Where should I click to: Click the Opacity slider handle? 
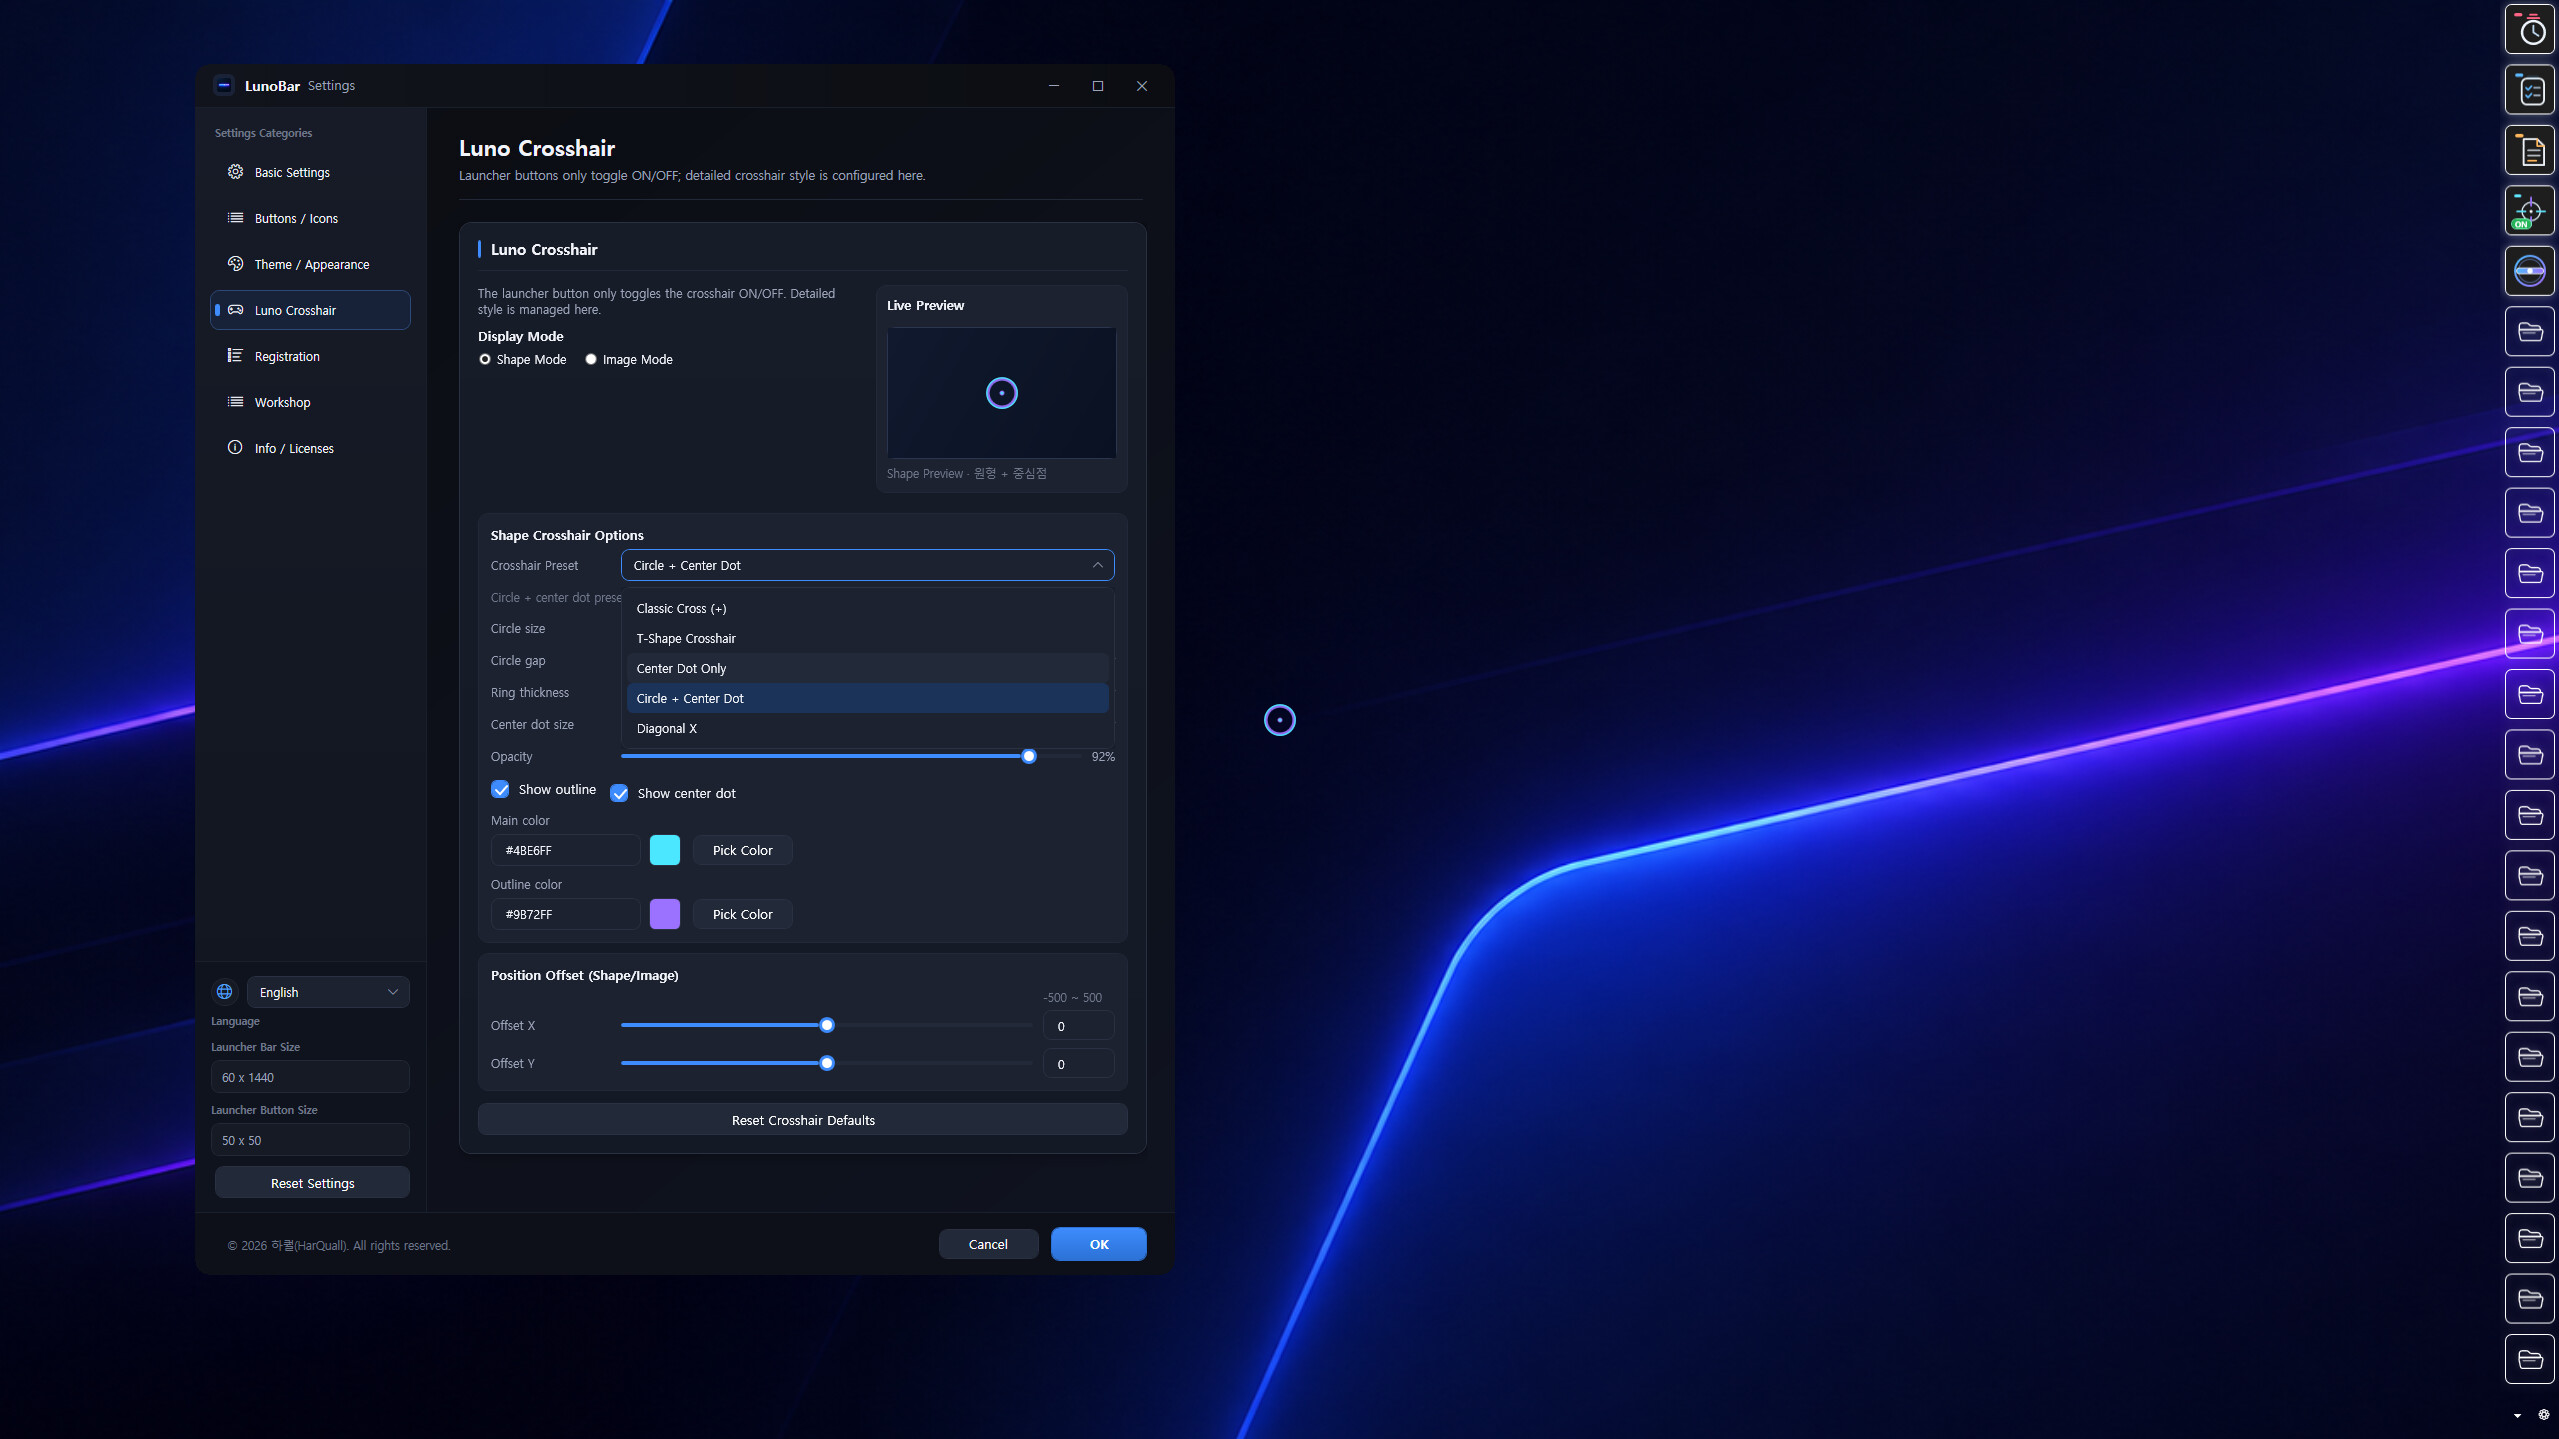point(1028,757)
